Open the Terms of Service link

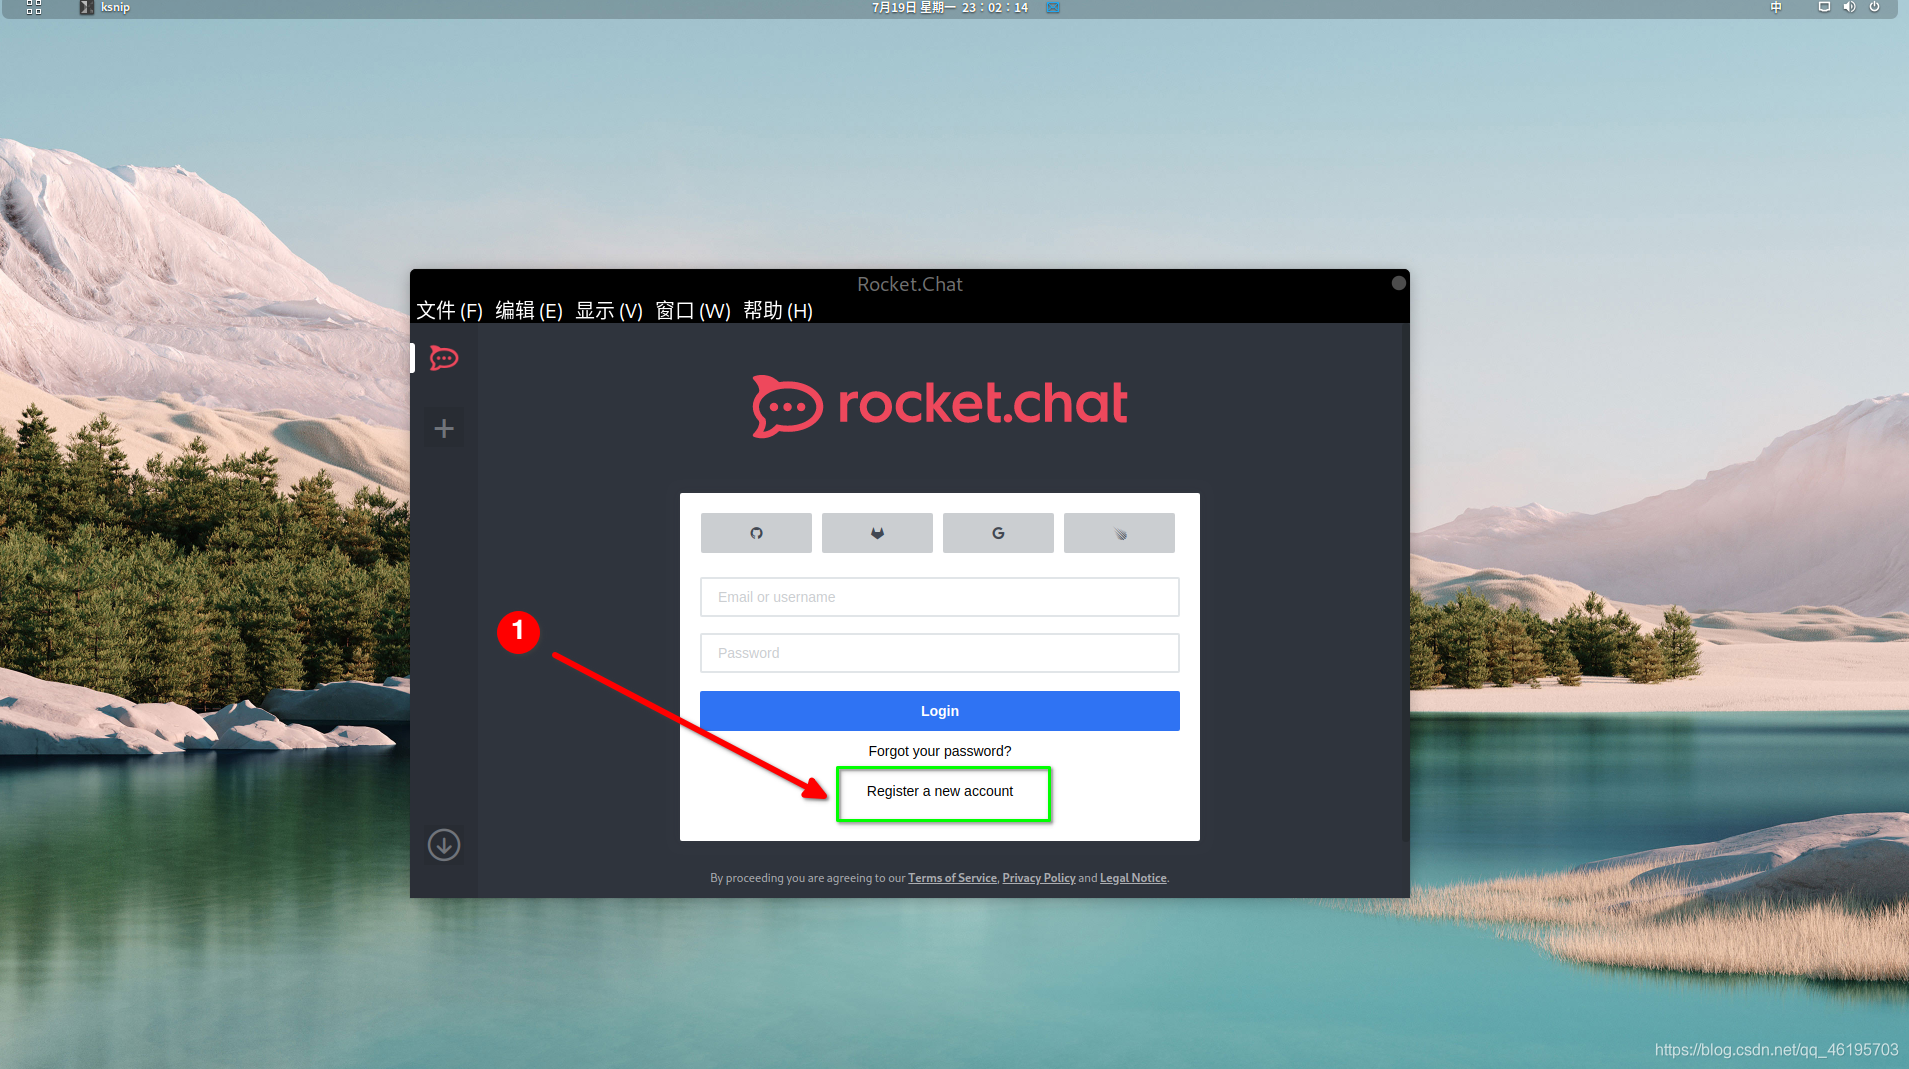pyautogui.click(x=952, y=878)
